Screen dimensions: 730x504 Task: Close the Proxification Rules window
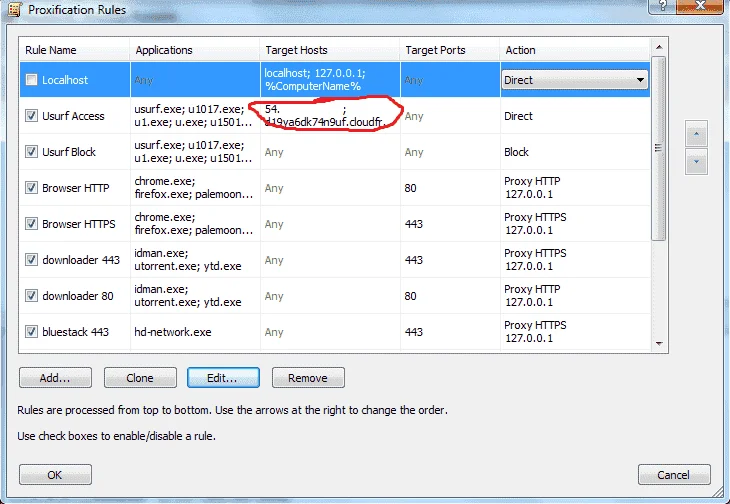[x=700, y=6]
